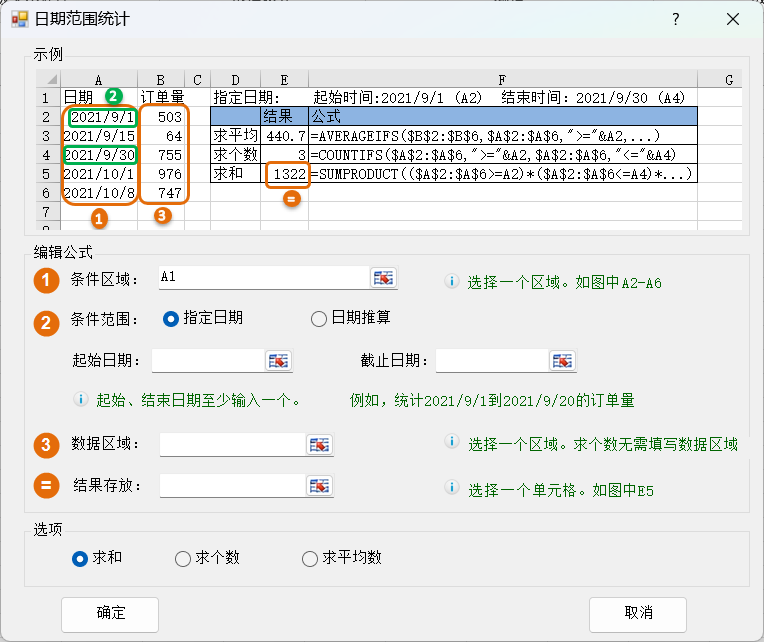Click range picker icon for 结果存放
764x642 pixels.
point(319,486)
